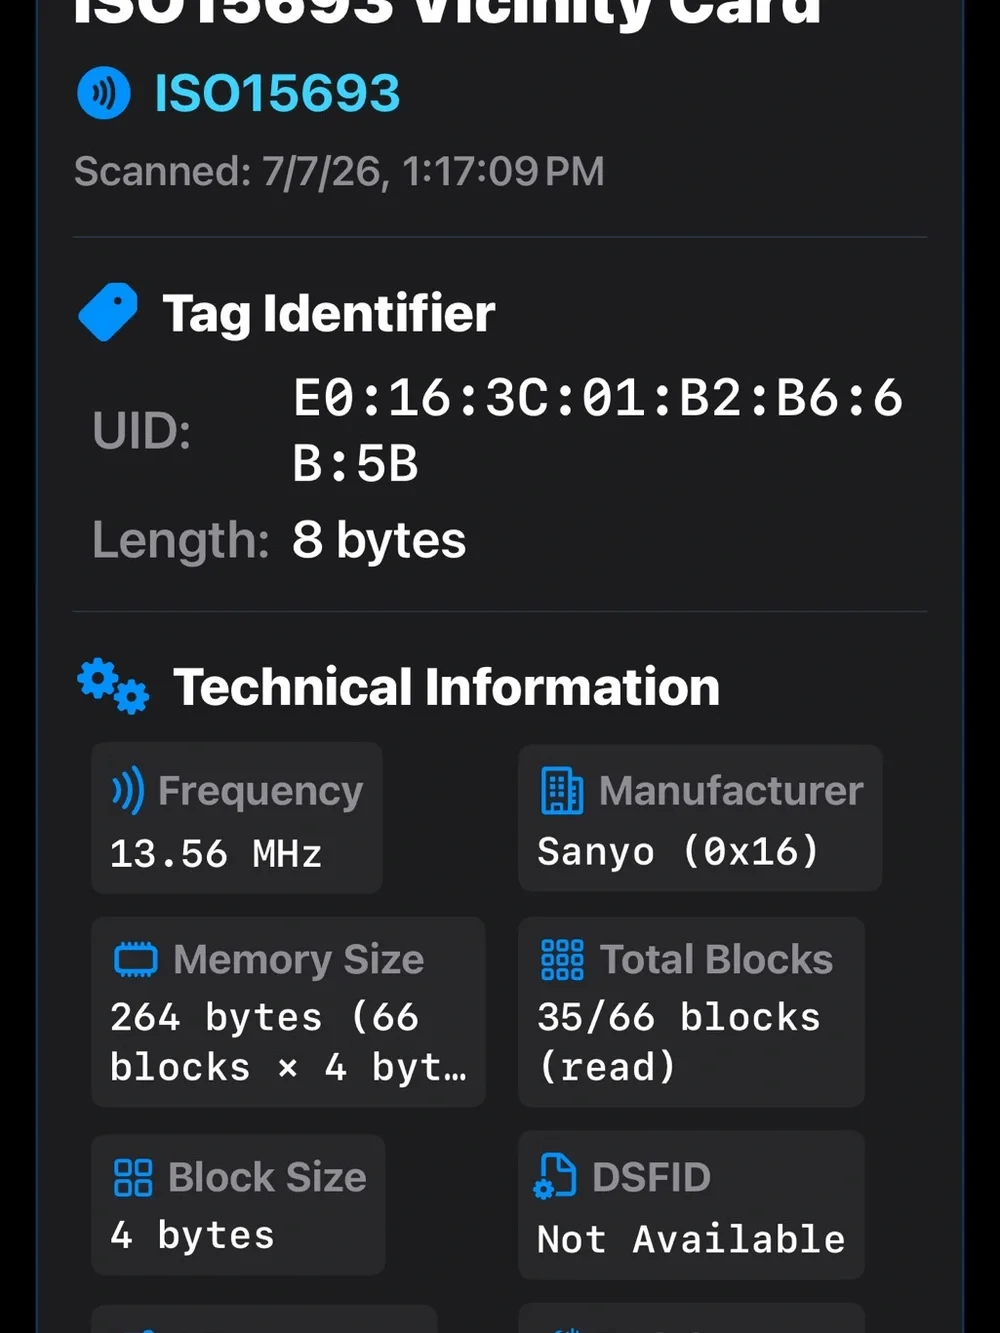1000x1333 pixels.
Task: Open the Manufacturer Sanyo (0x16) card
Action: [x=700, y=818]
